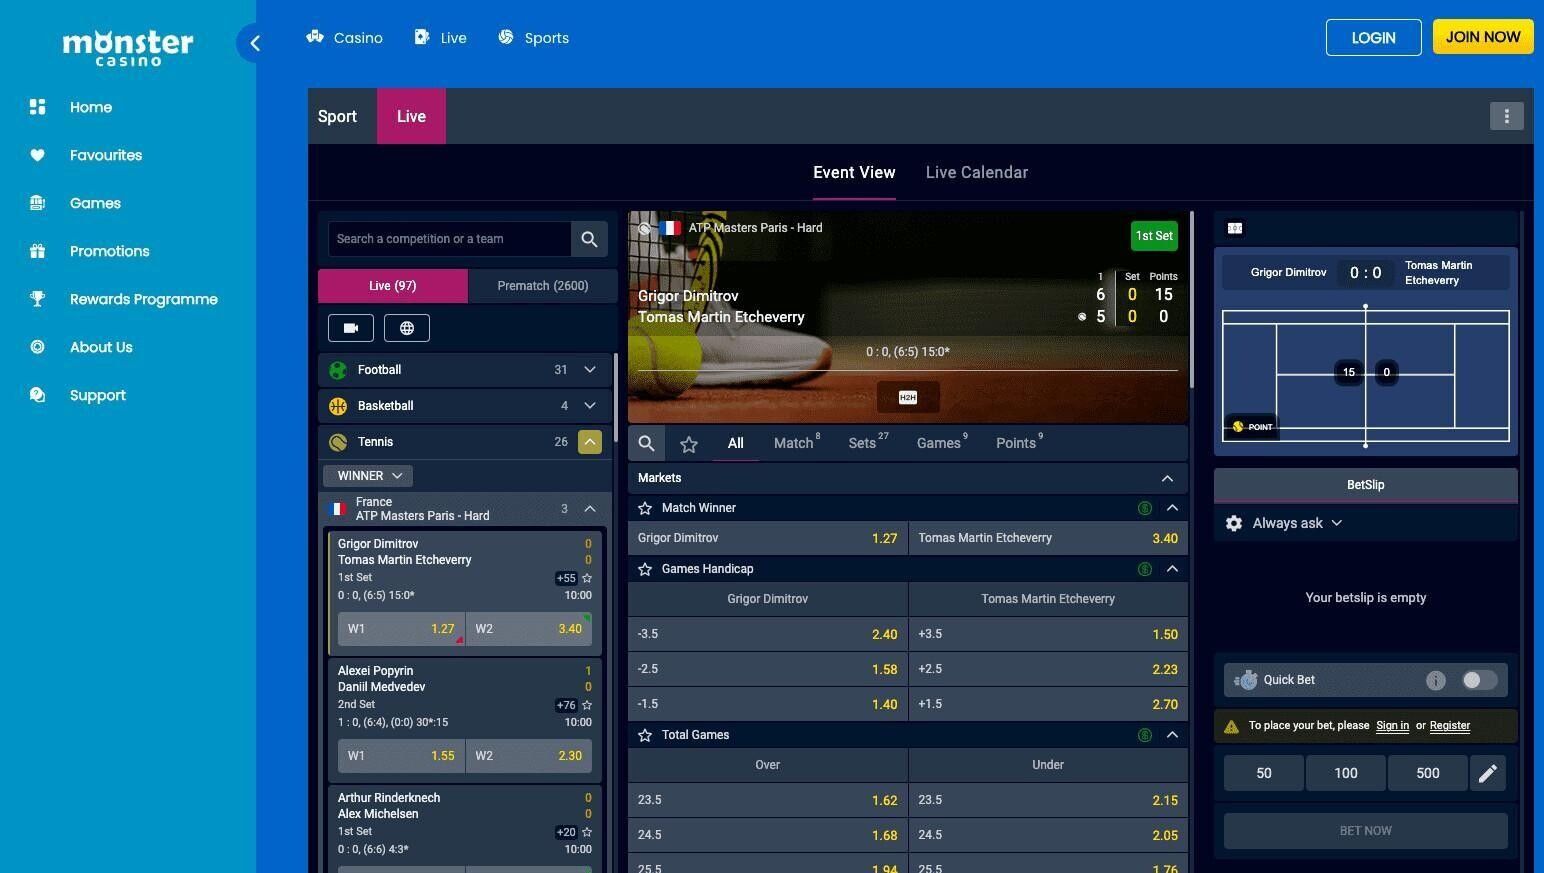Click cashout icon on Games Handicap market

click(x=1144, y=569)
